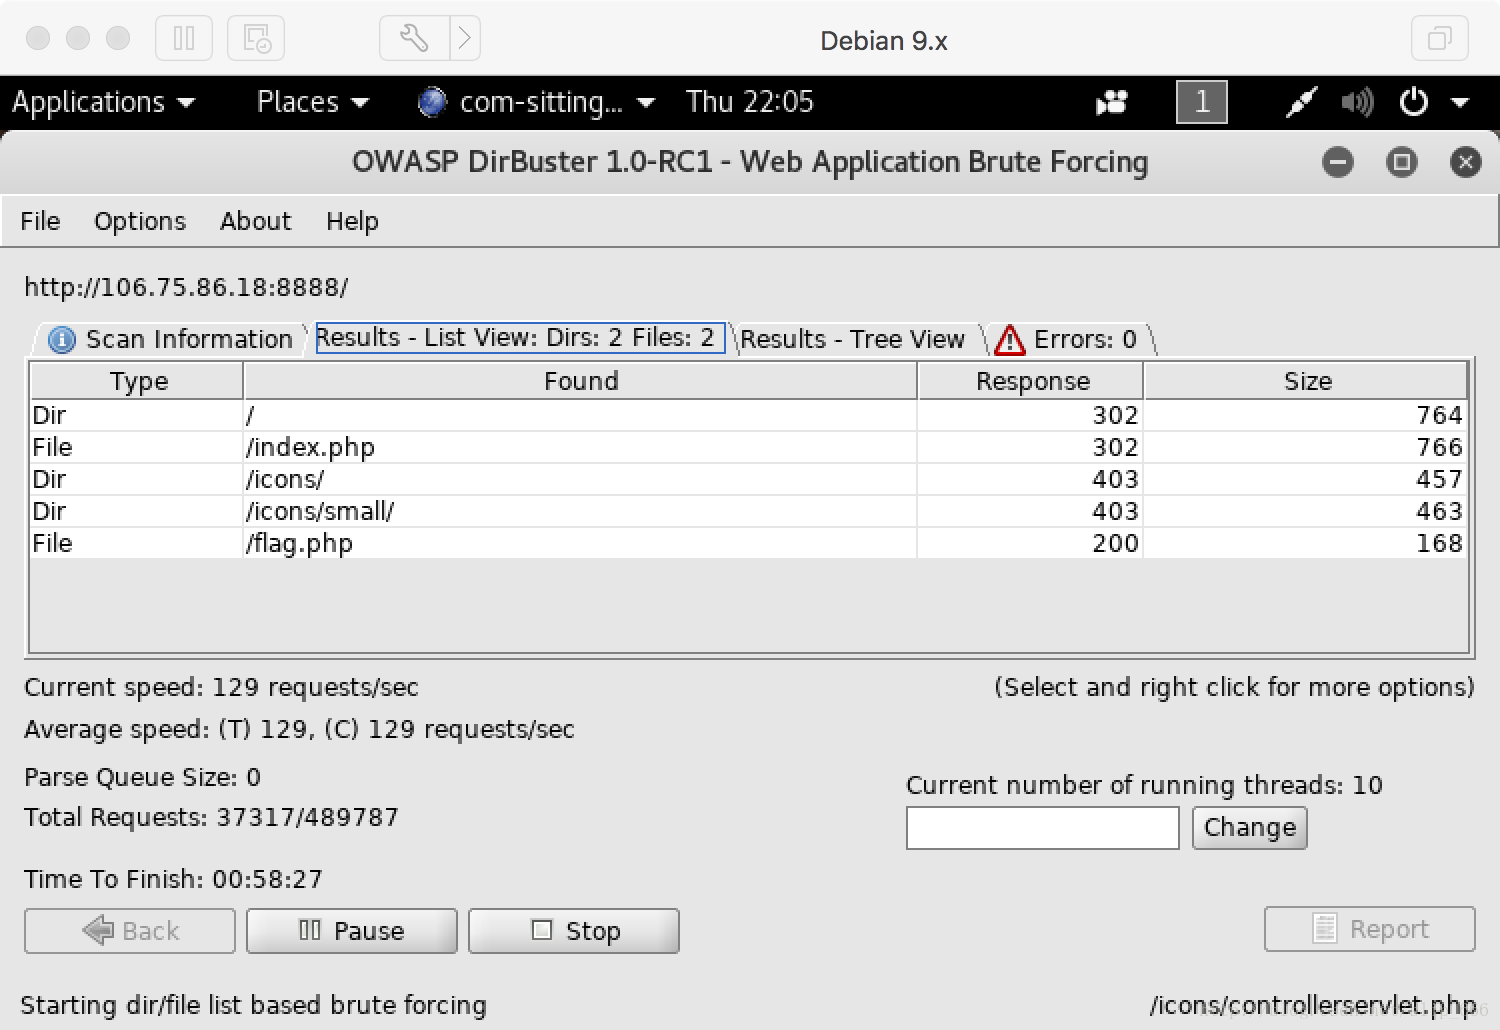Image resolution: width=1500 pixels, height=1030 pixels.
Task: Open the Applications menu
Action: 104,102
